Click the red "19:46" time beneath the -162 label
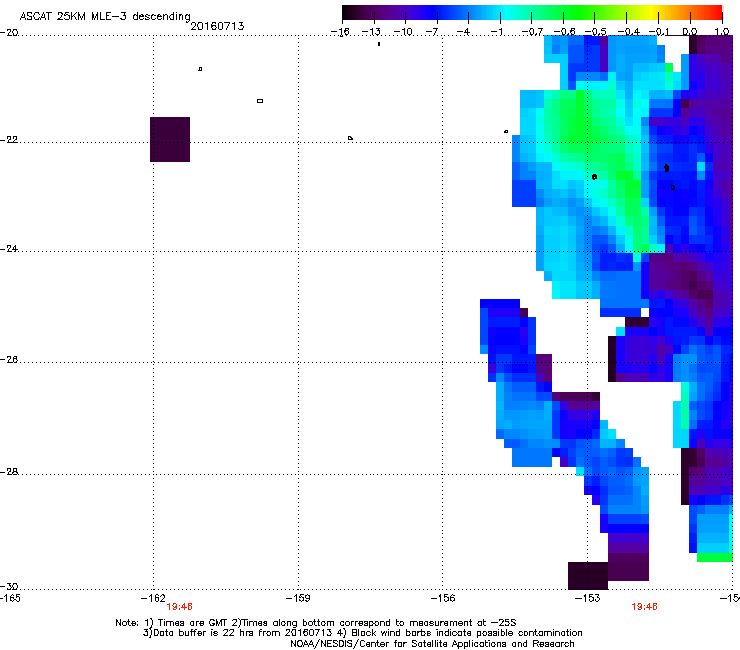Viewport: 740px width, 650px height. tap(179, 607)
